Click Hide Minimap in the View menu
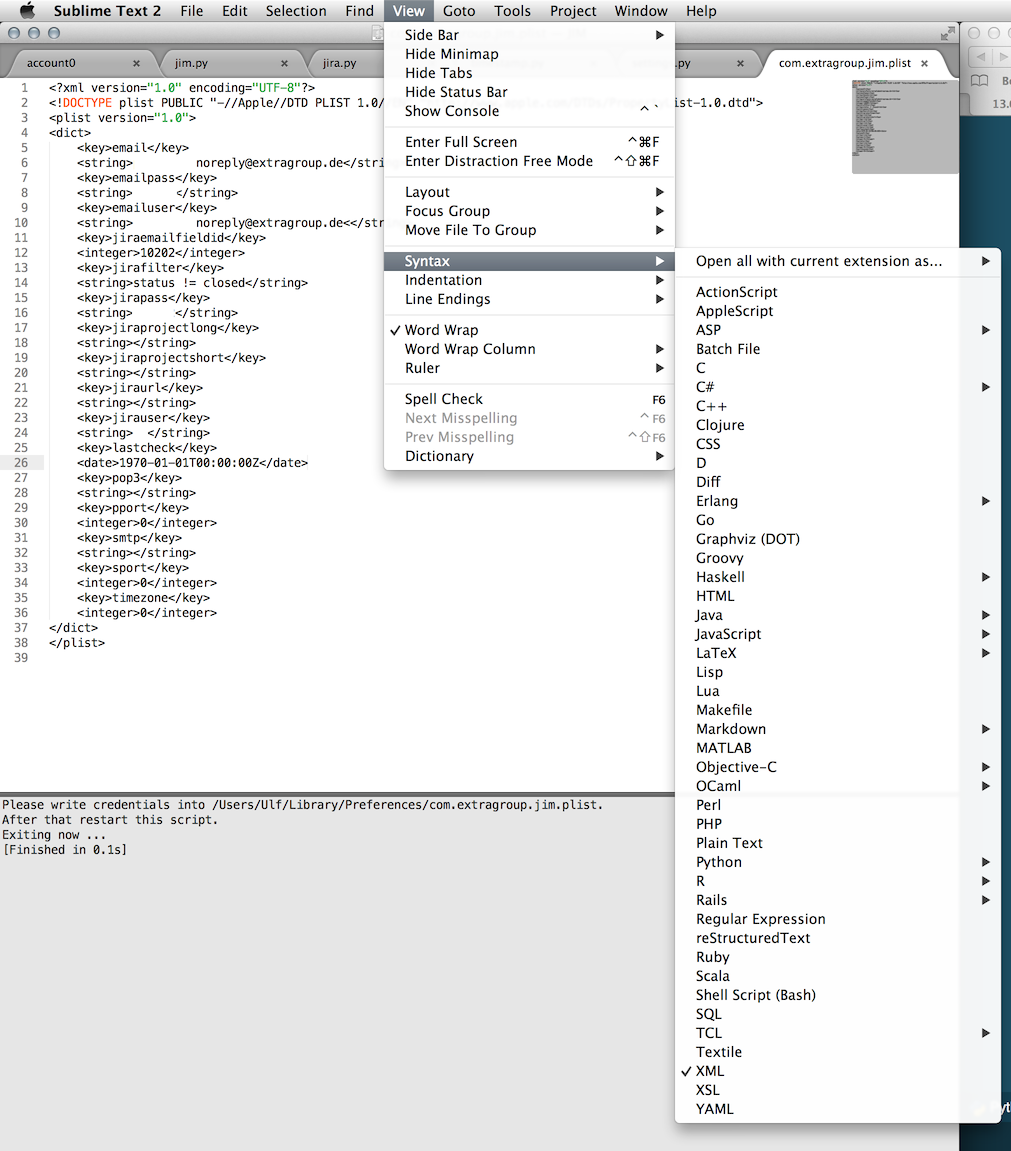 pos(451,54)
